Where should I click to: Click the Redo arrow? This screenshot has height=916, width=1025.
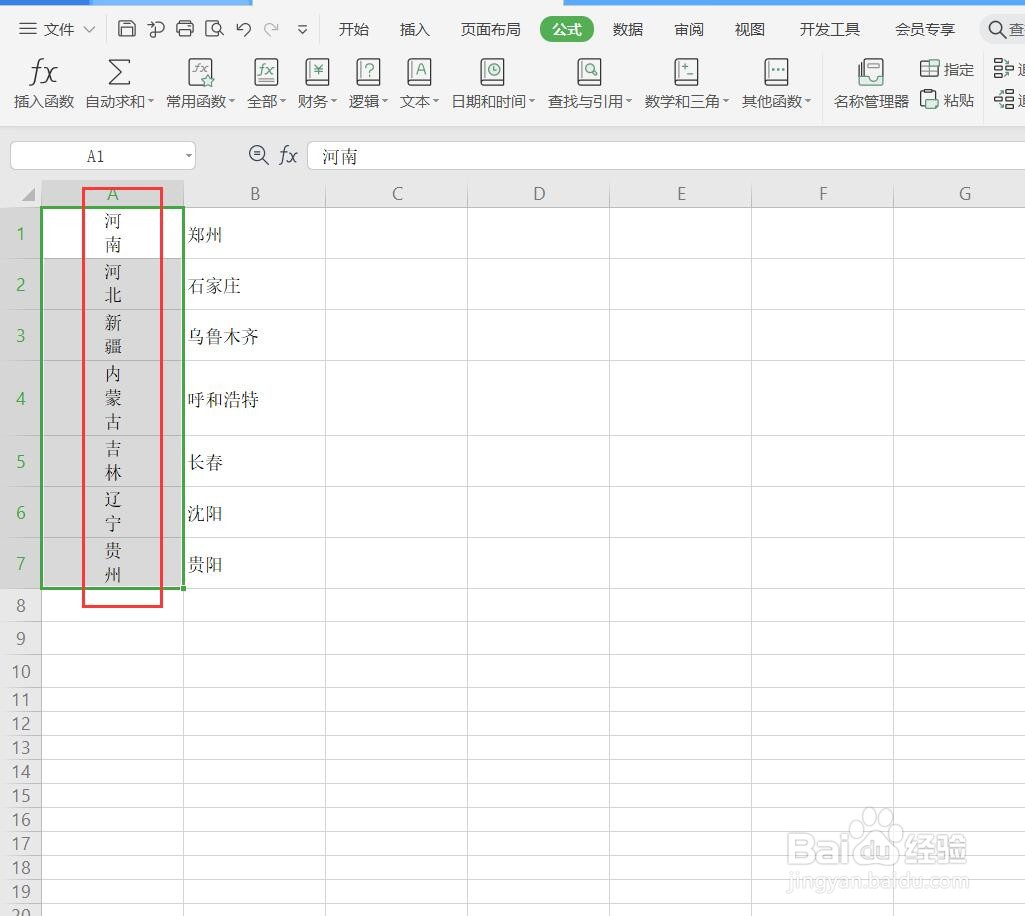pos(271,29)
